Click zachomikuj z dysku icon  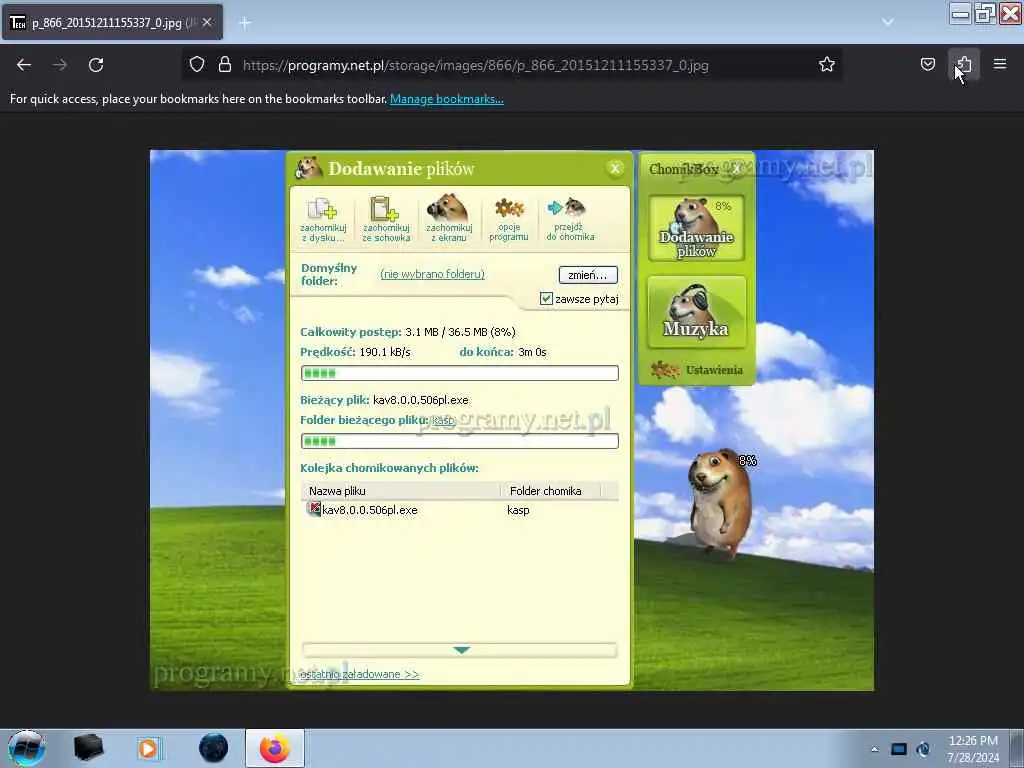323,219
